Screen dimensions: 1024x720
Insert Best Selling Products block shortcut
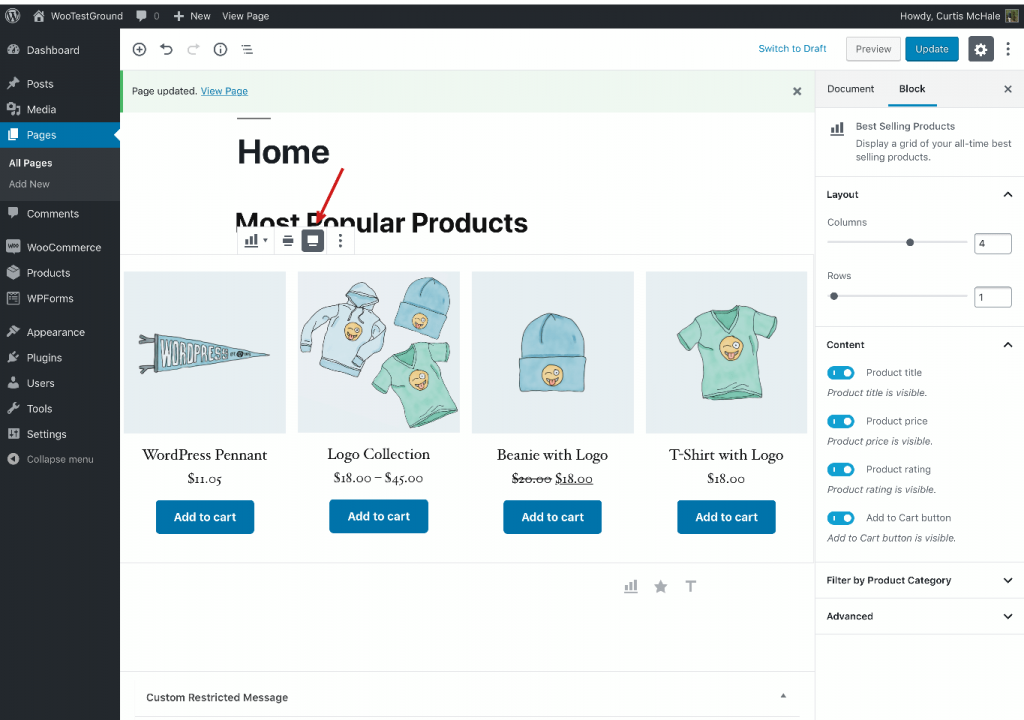tap(631, 586)
